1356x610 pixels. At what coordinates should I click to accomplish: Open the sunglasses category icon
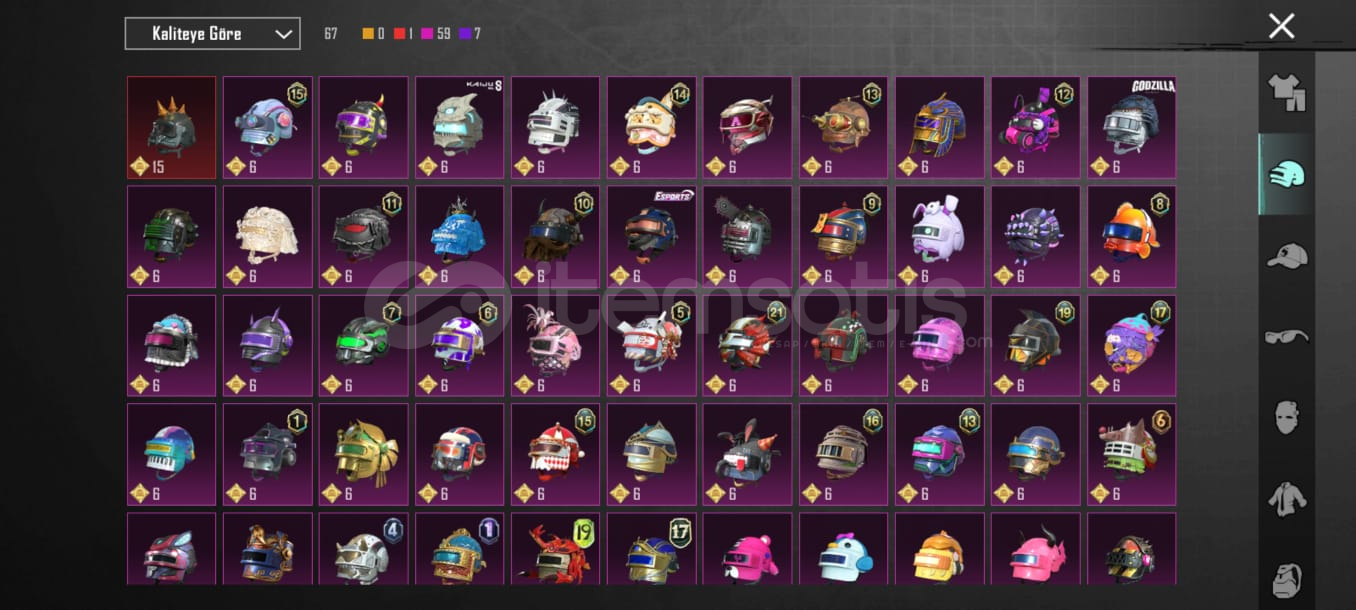1286,336
